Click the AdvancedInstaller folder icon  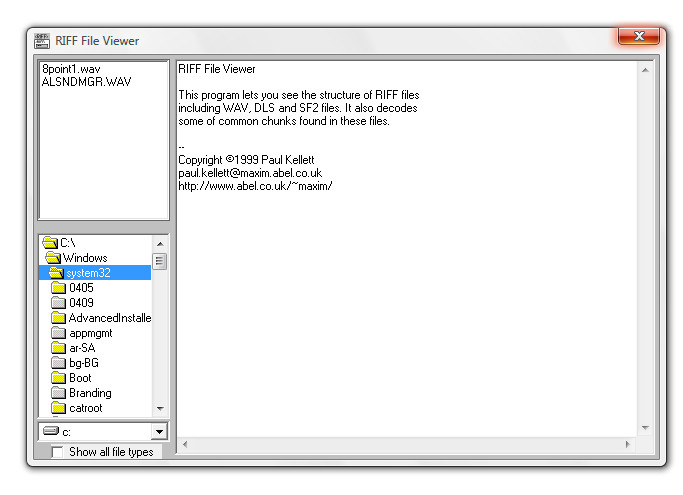(58, 318)
